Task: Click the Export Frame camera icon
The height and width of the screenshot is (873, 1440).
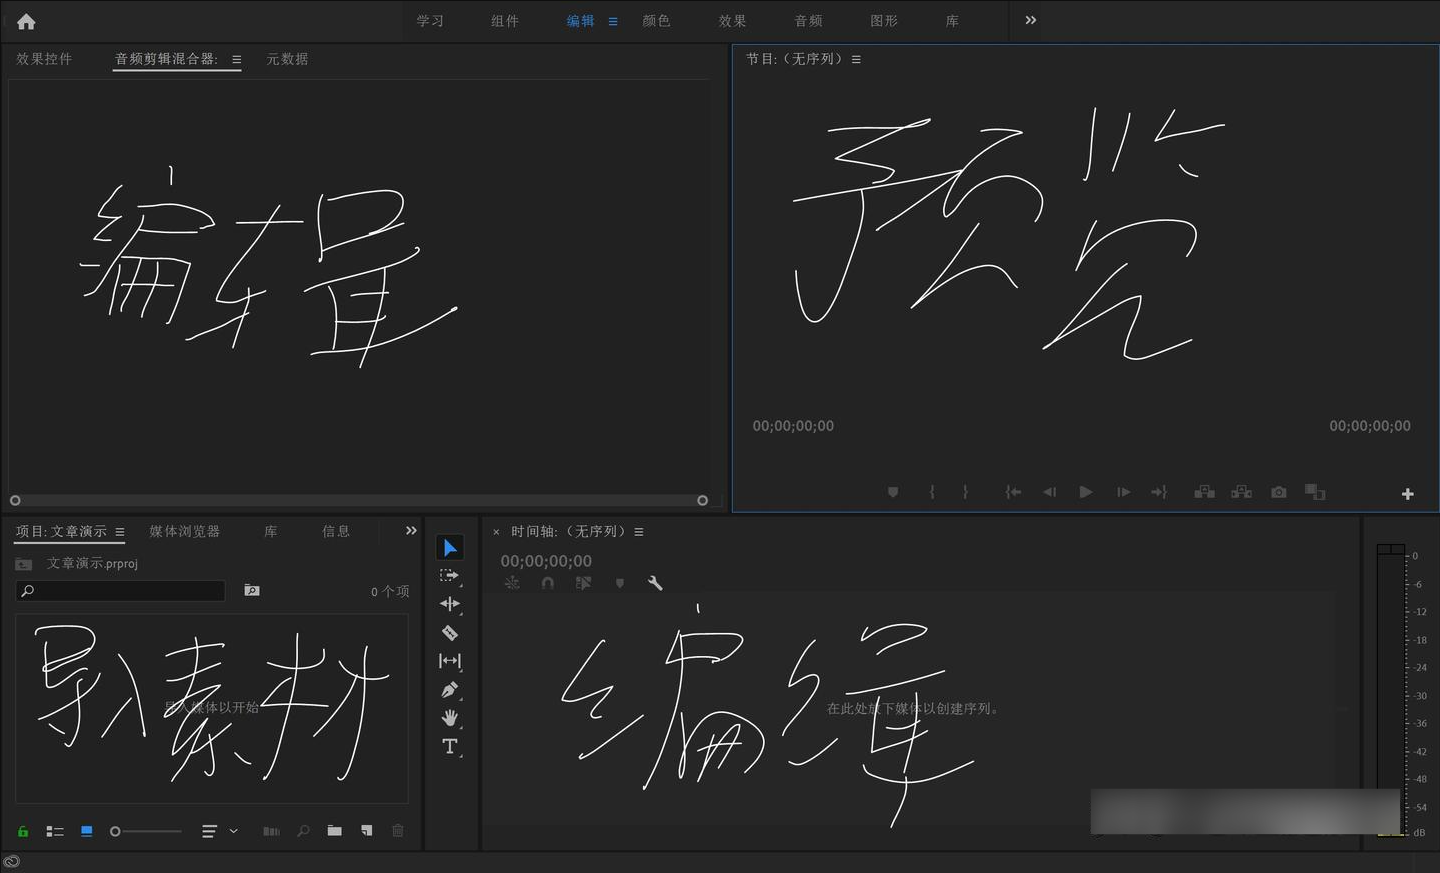Action: click(x=1278, y=492)
